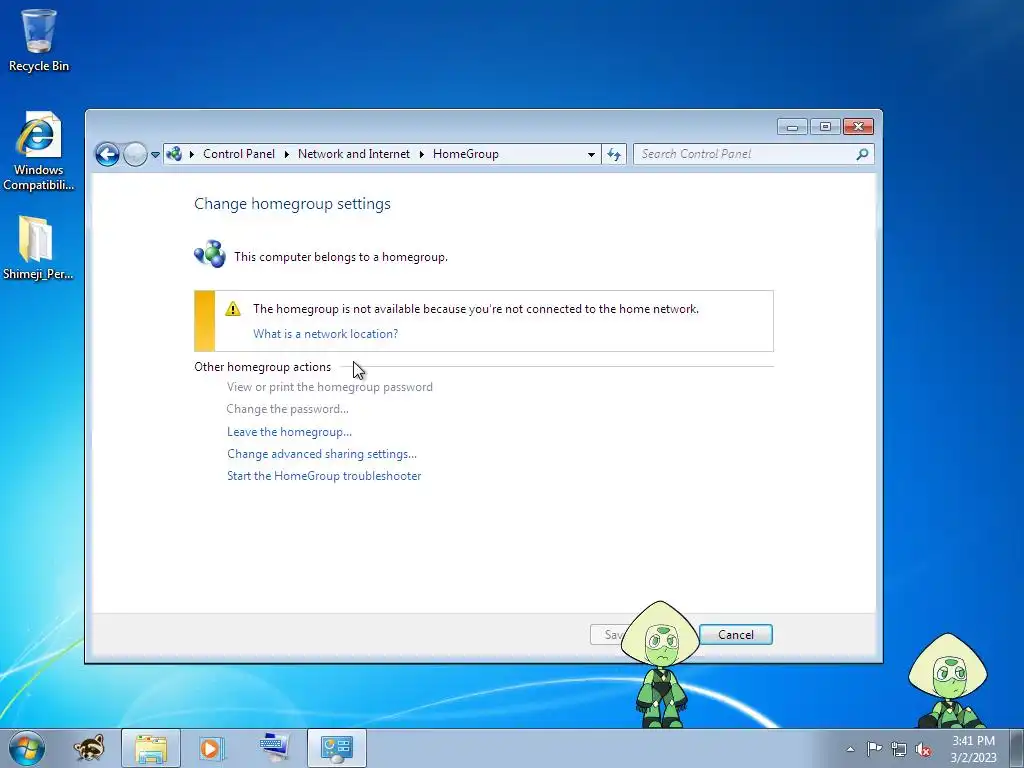
Task: Click the partially hidden Save changes button
Action: 607,635
